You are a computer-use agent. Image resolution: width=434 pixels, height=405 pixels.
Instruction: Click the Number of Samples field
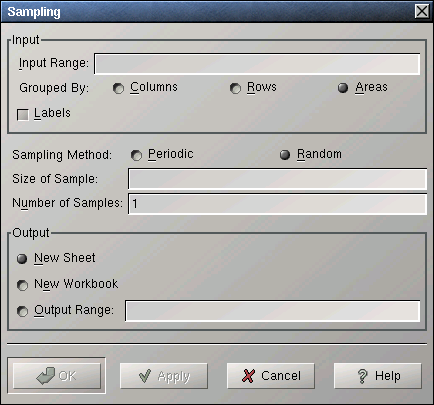(x=278, y=204)
